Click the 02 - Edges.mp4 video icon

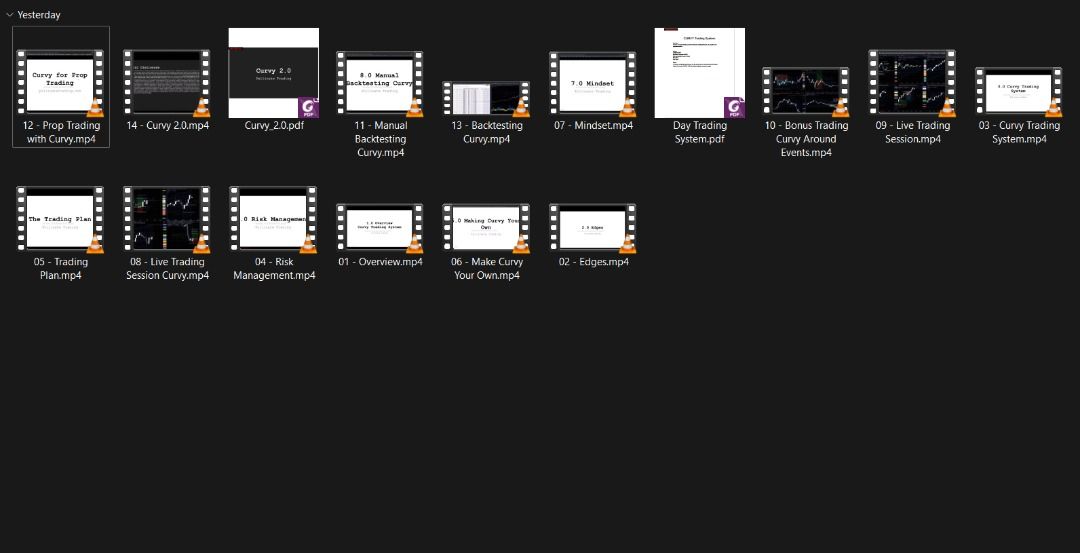[x=593, y=228]
